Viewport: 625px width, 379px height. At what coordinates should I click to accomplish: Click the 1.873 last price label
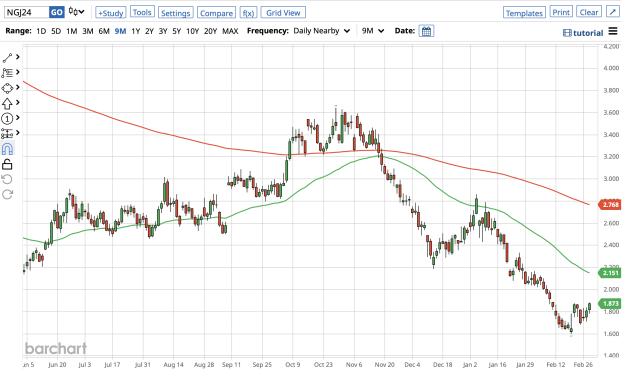pyautogui.click(x=610, y=304)
